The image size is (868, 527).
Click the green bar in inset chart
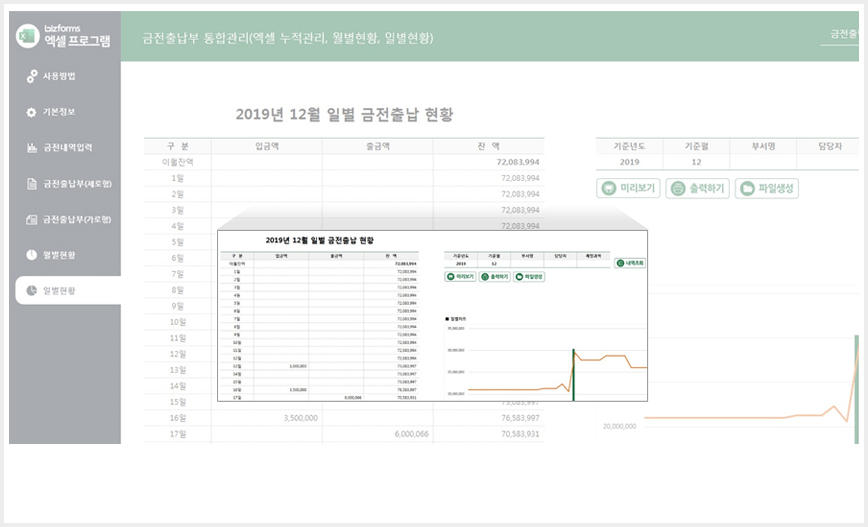pos(574,375)
